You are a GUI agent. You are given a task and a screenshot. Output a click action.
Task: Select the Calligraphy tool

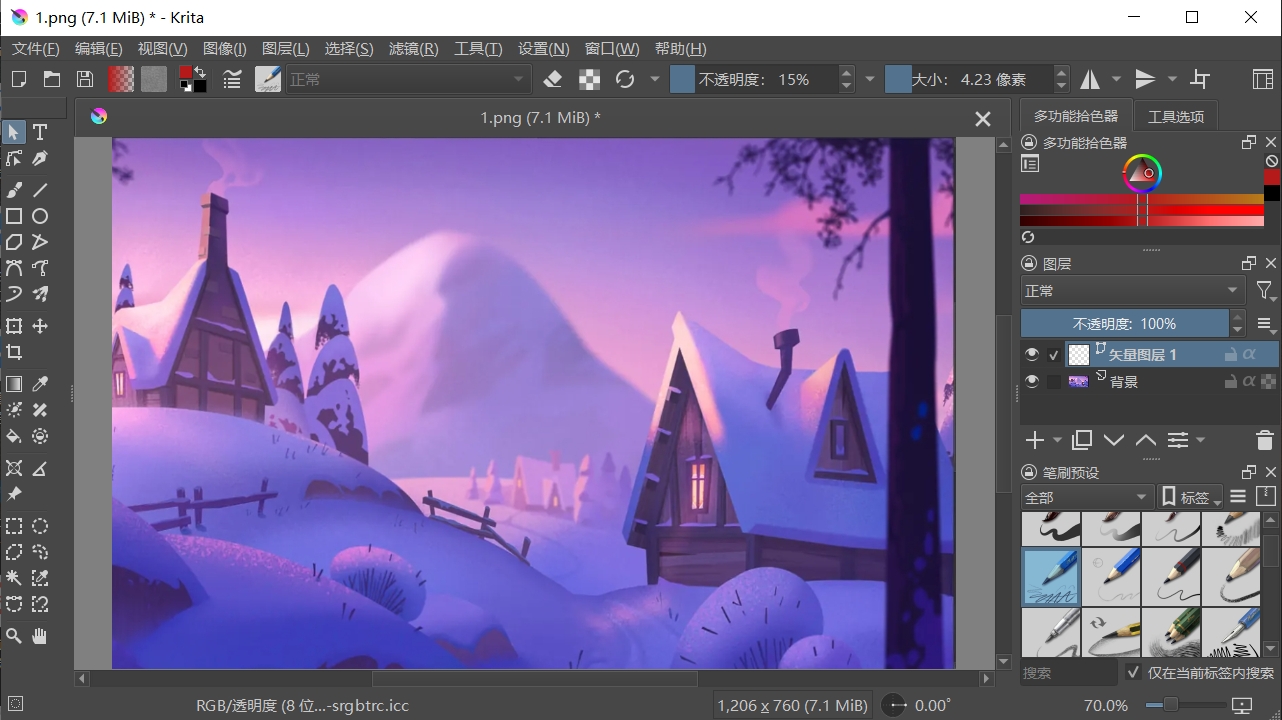point(40,158)
